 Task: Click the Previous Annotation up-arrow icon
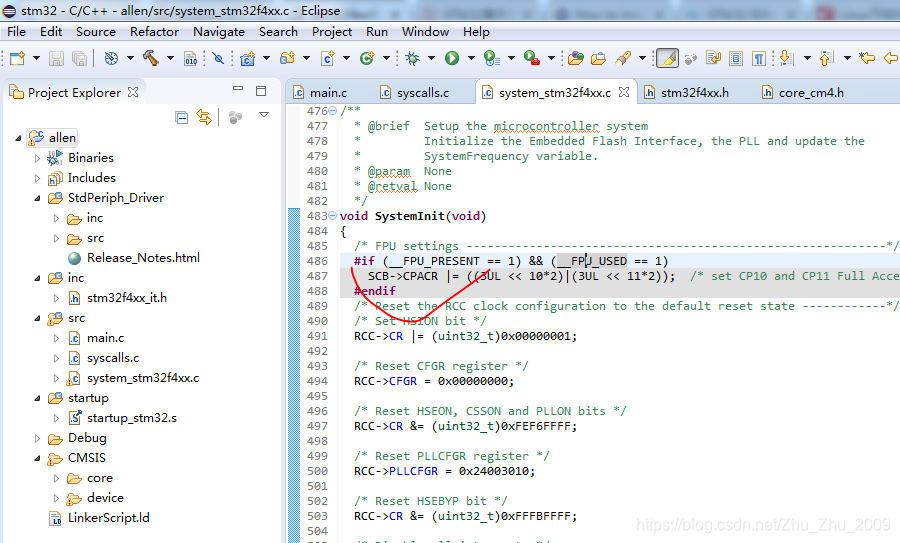point(827,58)
